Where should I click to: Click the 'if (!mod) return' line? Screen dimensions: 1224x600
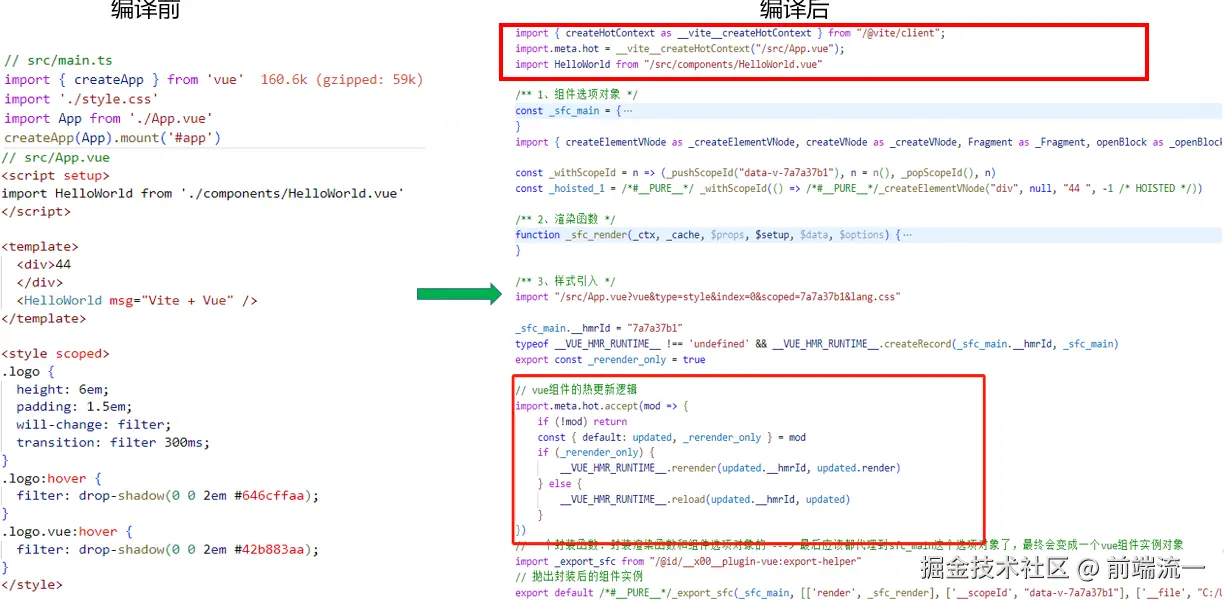click(583, 422)
